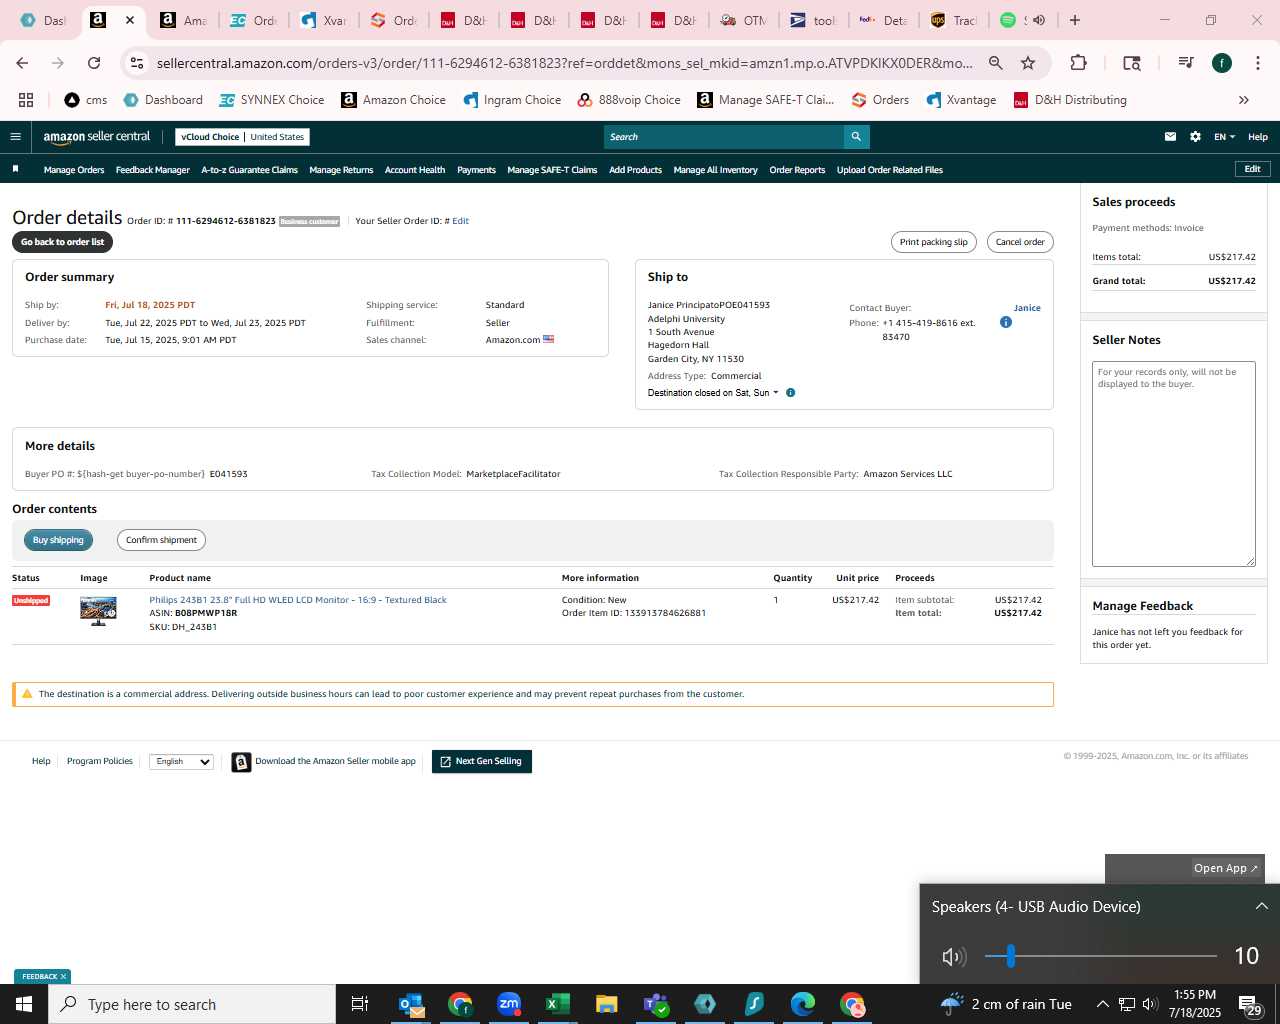Open the D&H Distributing bookmark
Image resolution: width=1280 pixels, height=1024 pixels.
(x=1070, y=100)
